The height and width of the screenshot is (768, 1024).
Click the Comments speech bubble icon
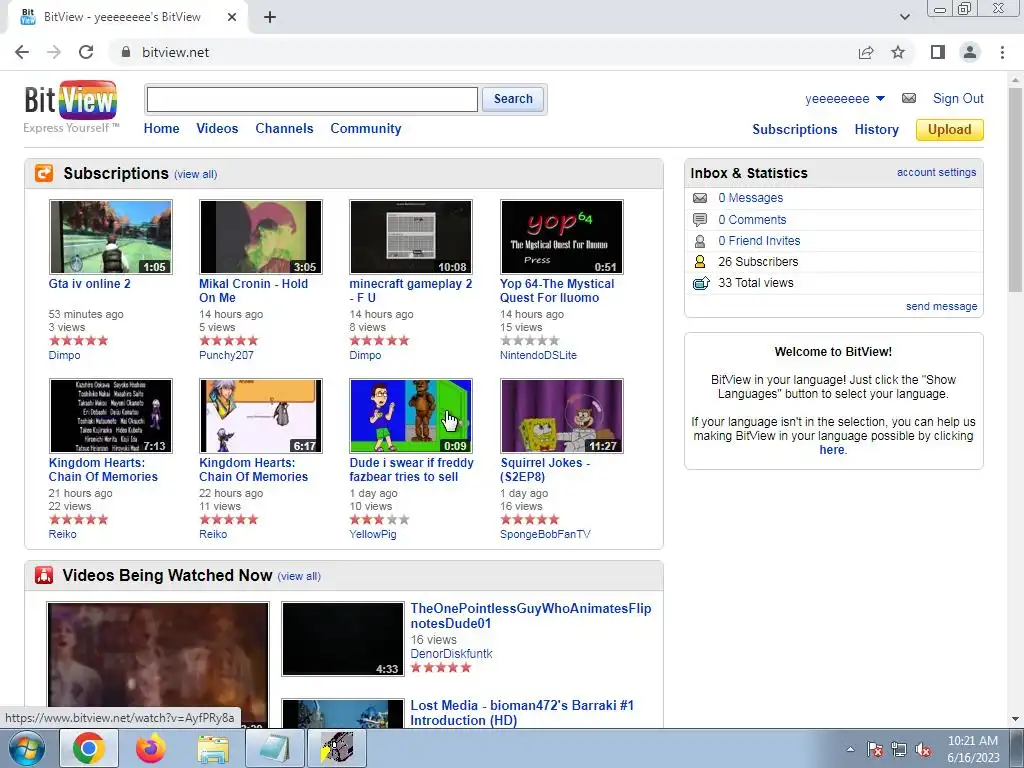(x=700, y=219)
